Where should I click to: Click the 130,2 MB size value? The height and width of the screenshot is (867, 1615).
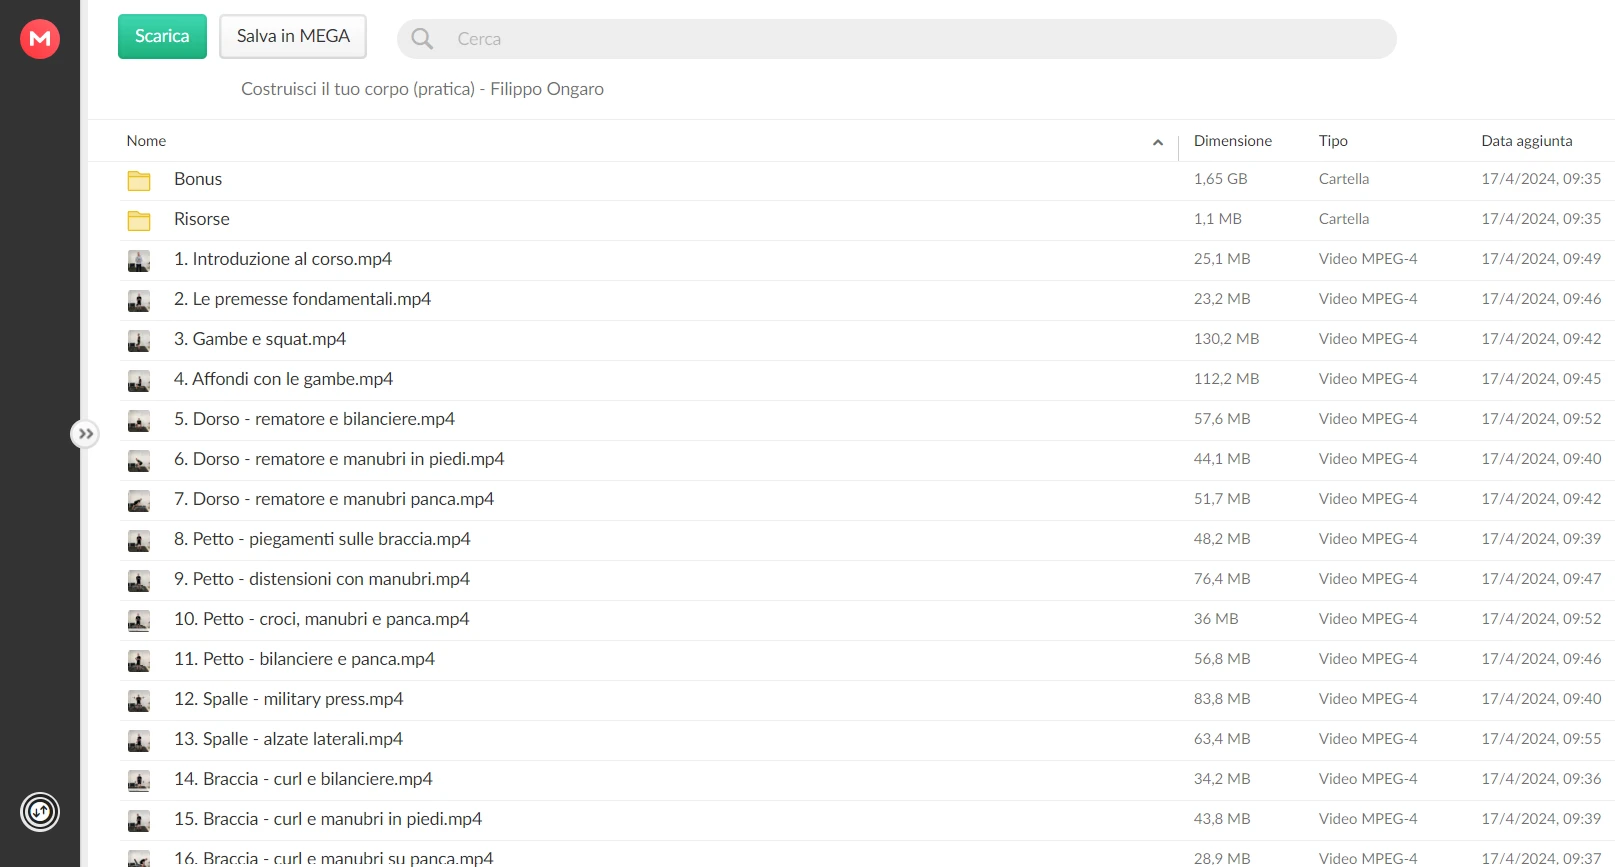tap(1226, 339)
